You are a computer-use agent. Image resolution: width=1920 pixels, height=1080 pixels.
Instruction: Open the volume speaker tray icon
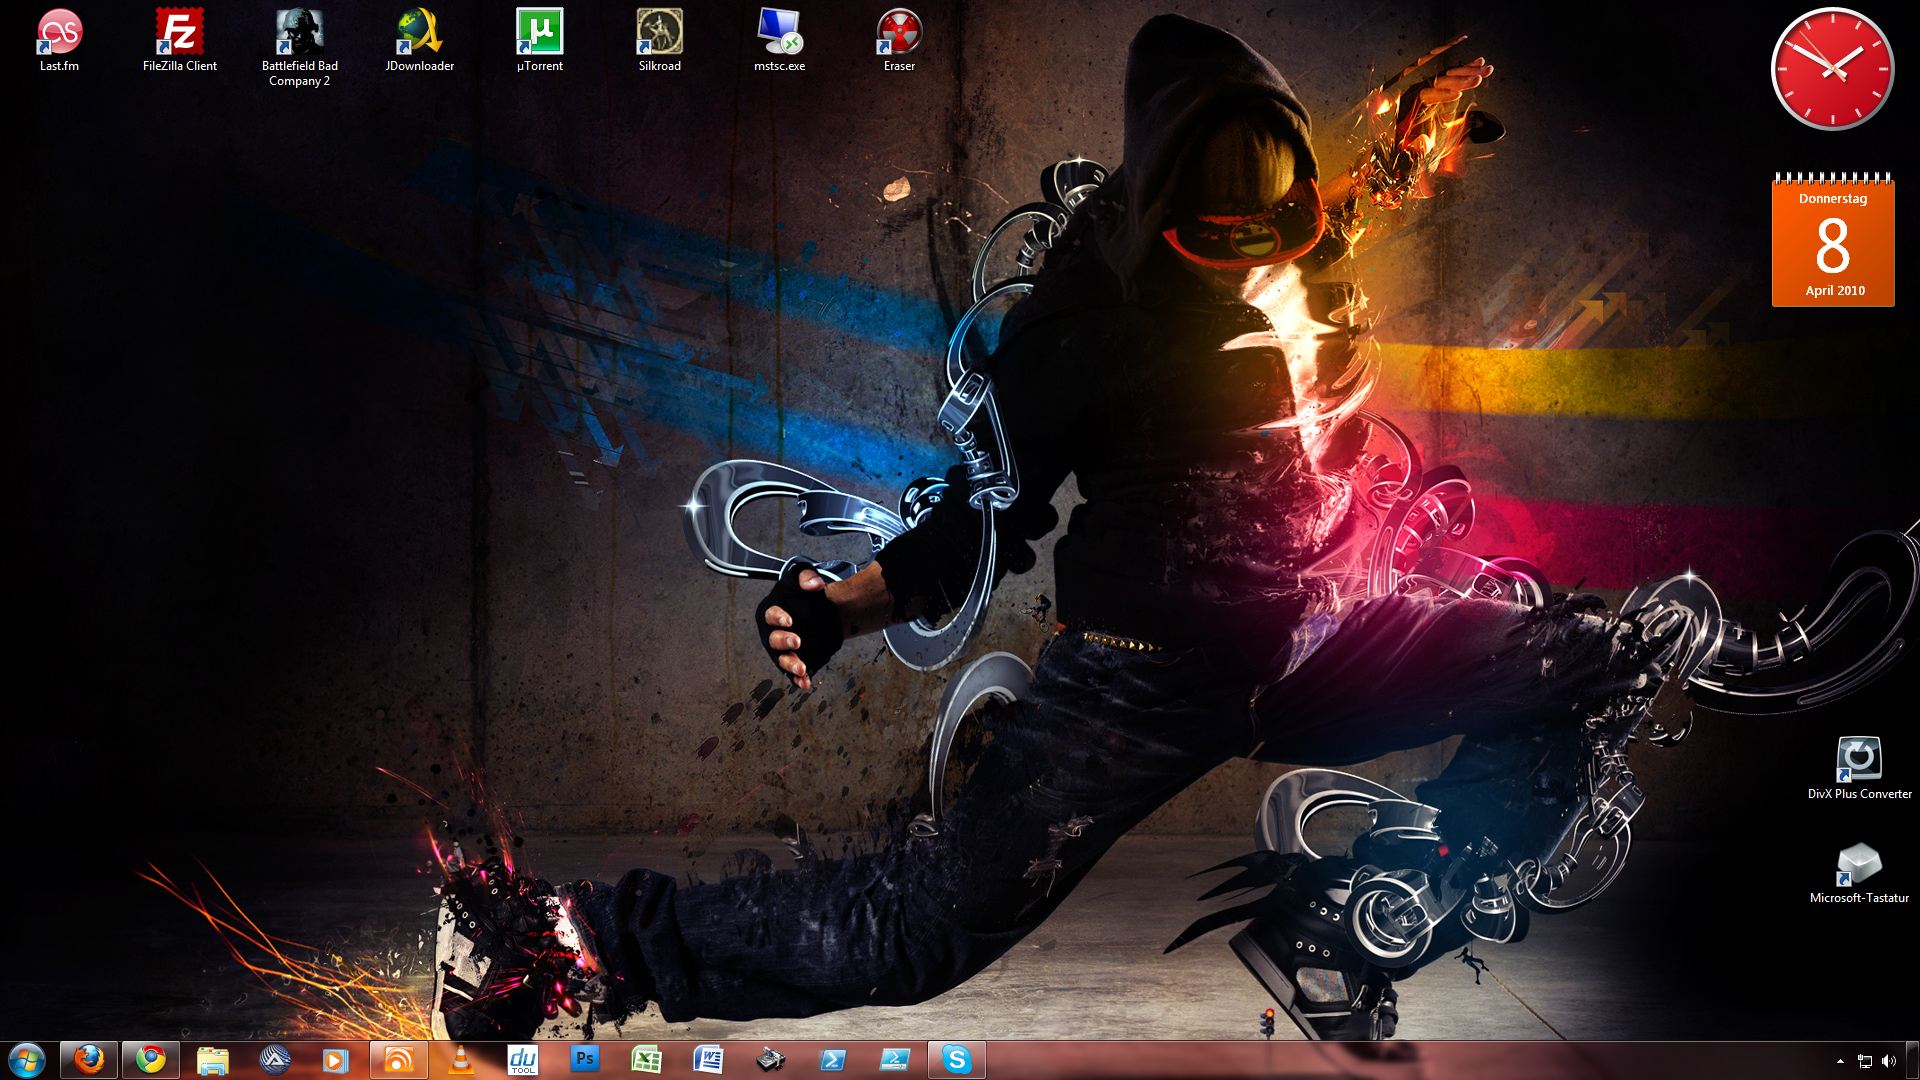point(1889,1061)
